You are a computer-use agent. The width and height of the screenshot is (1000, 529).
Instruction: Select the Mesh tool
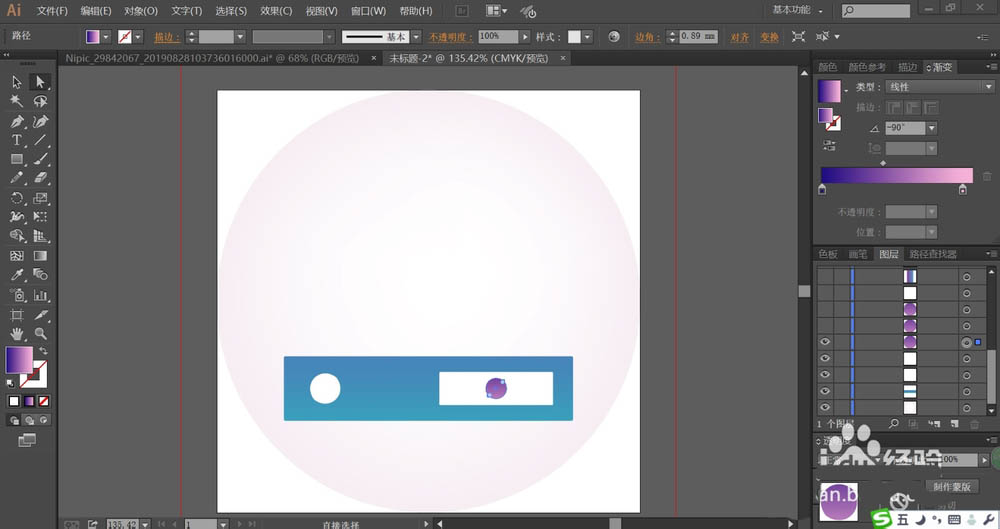[17, 256]
